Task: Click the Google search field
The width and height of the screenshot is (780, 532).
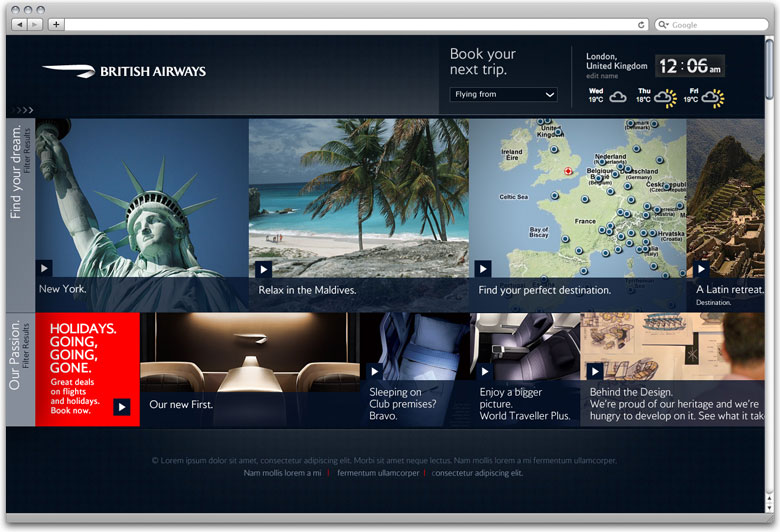Action: point(712,25)
